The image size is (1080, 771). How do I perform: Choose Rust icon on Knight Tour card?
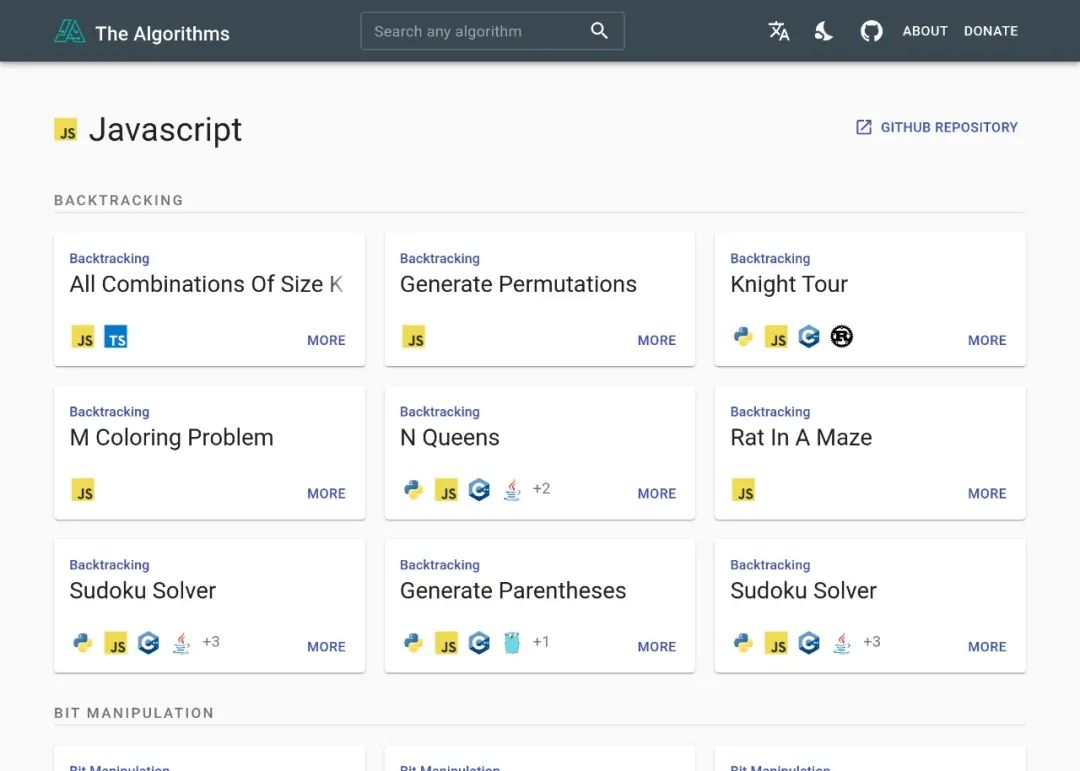(x=842, y=336)
